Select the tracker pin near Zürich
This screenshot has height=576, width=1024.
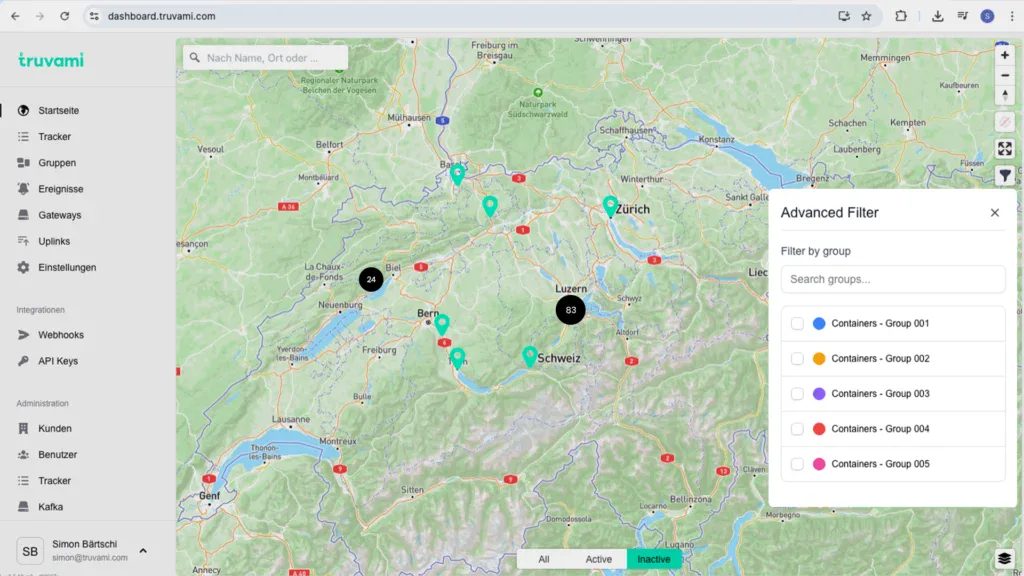coord(610,206)
